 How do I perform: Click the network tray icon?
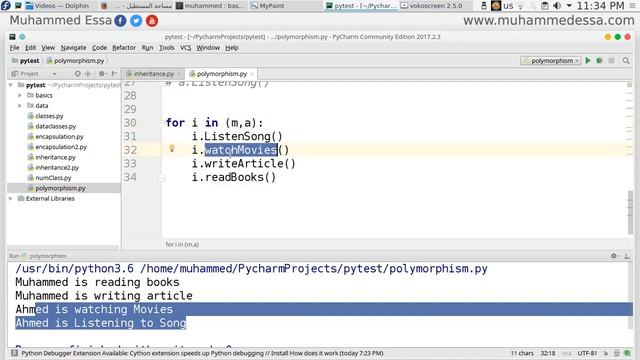521,6
